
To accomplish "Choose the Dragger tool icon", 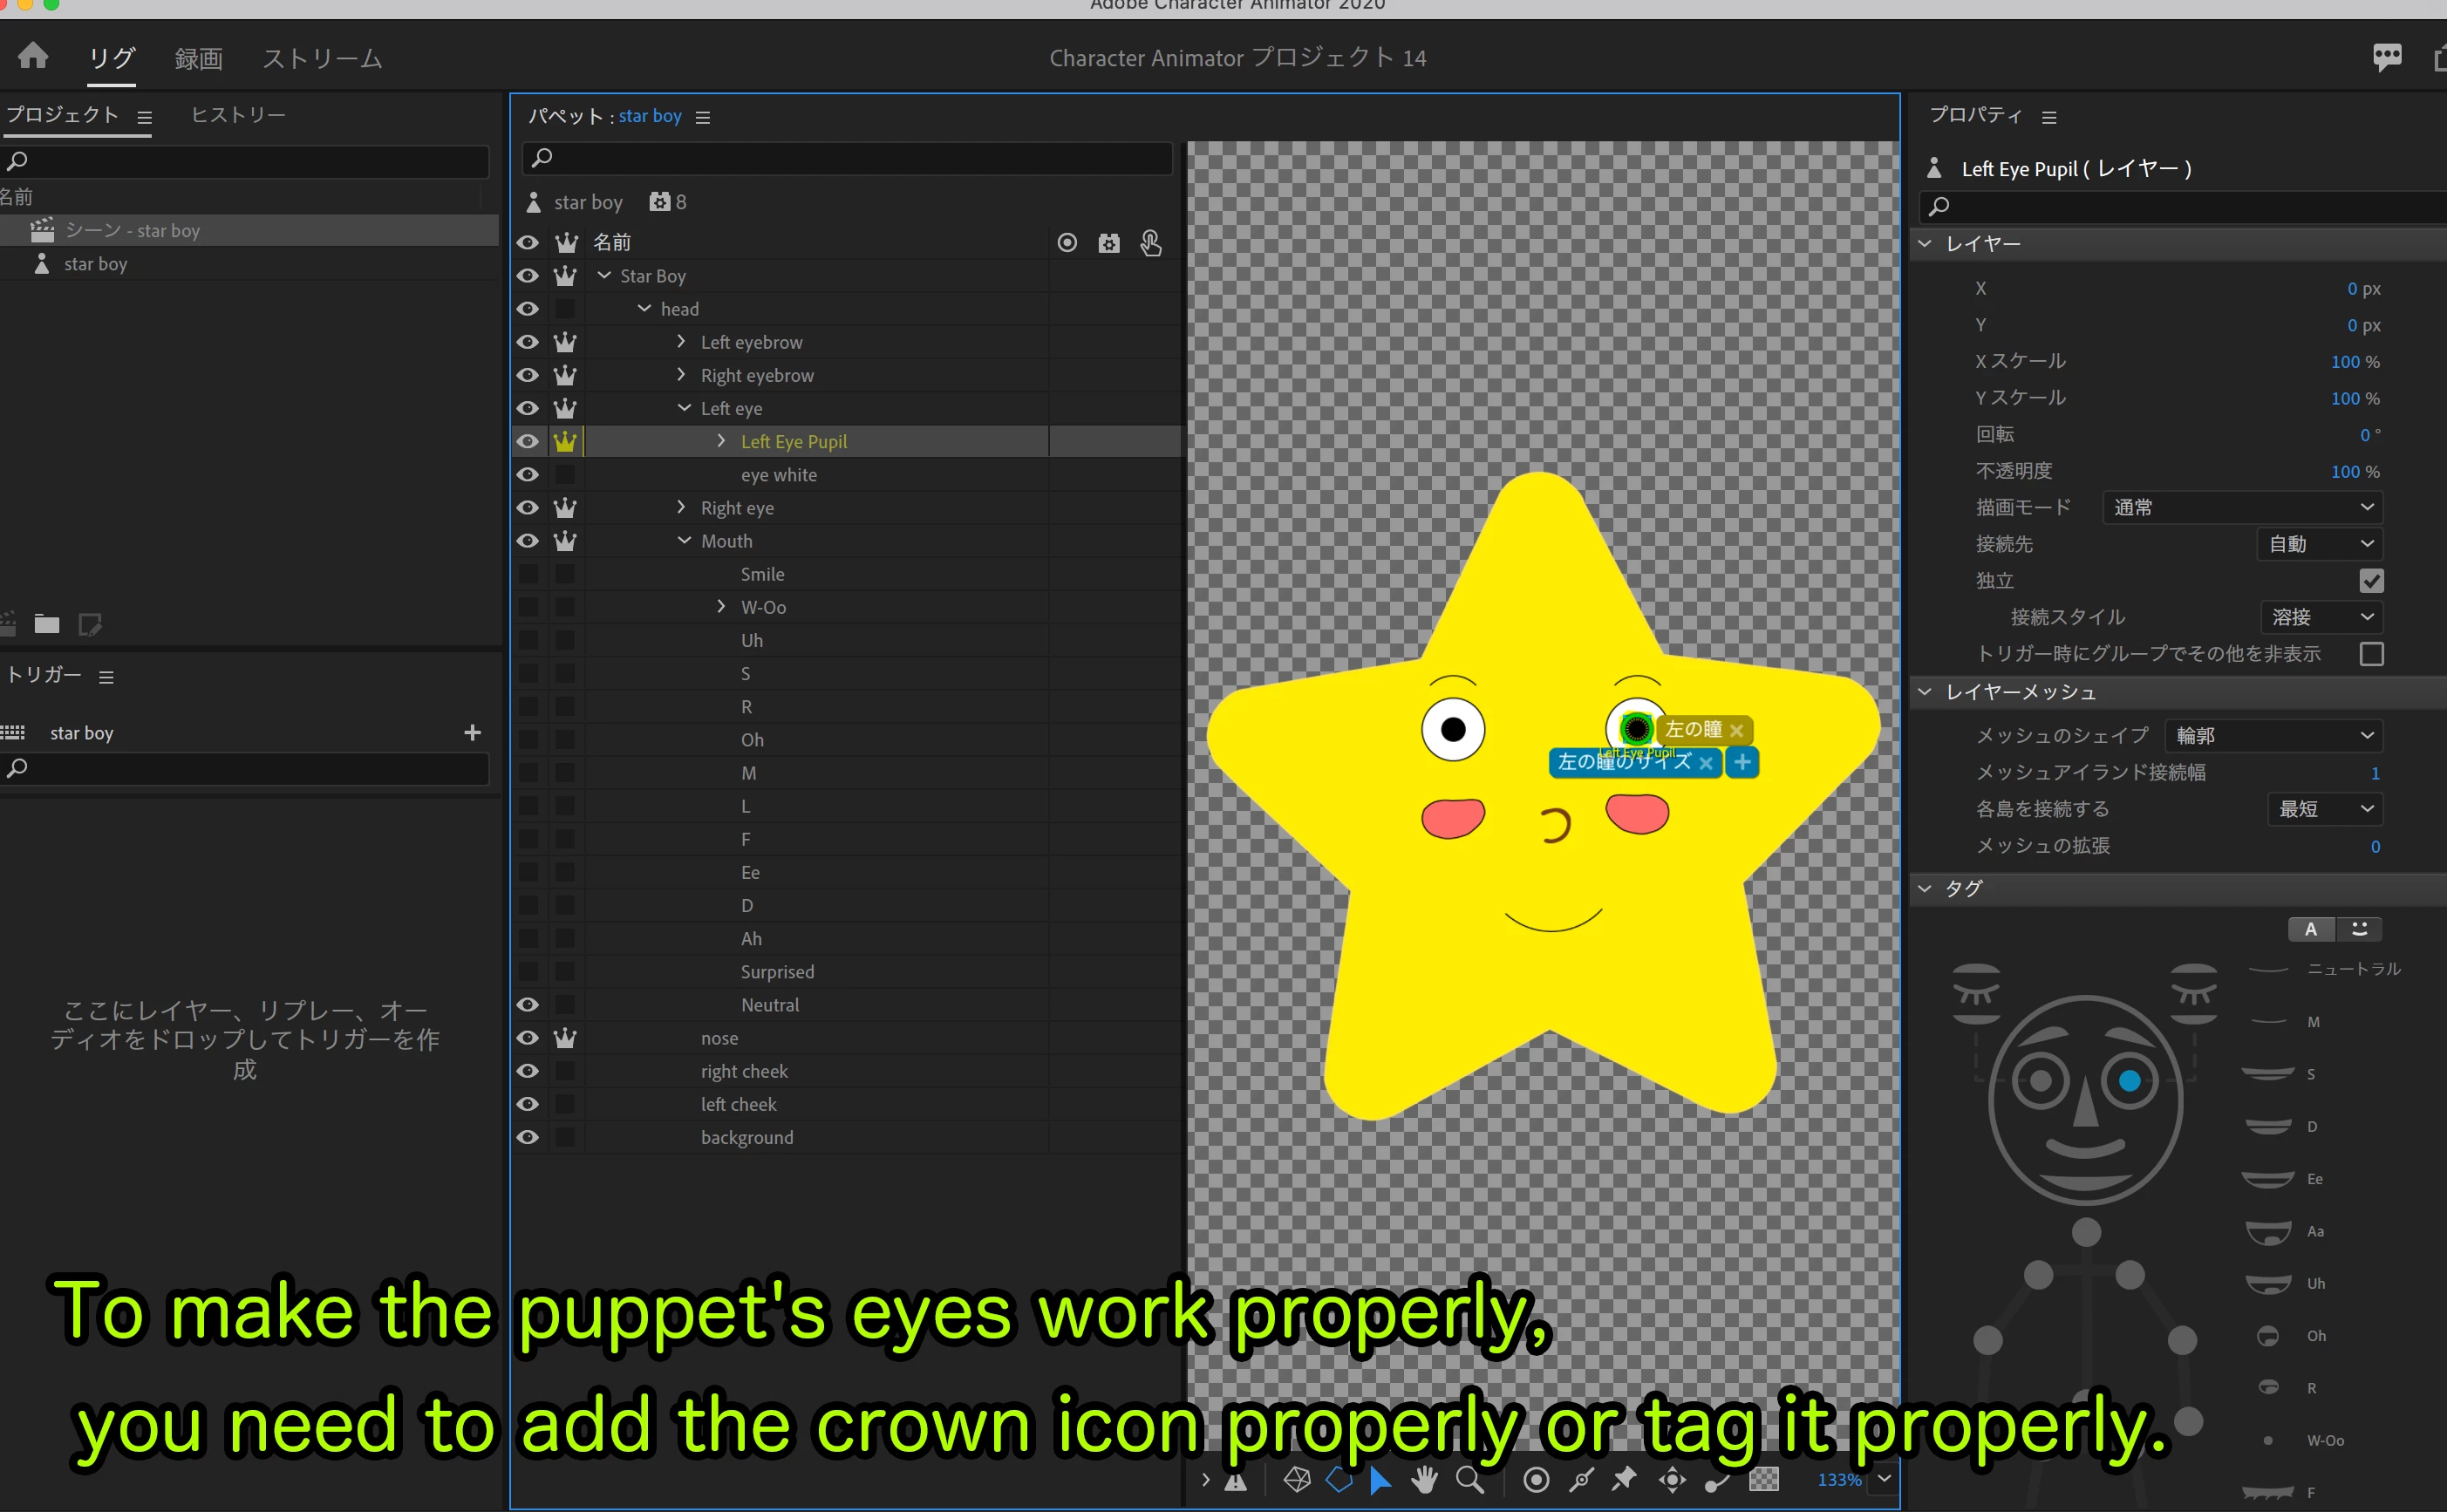I will tap(1672, 1479).
